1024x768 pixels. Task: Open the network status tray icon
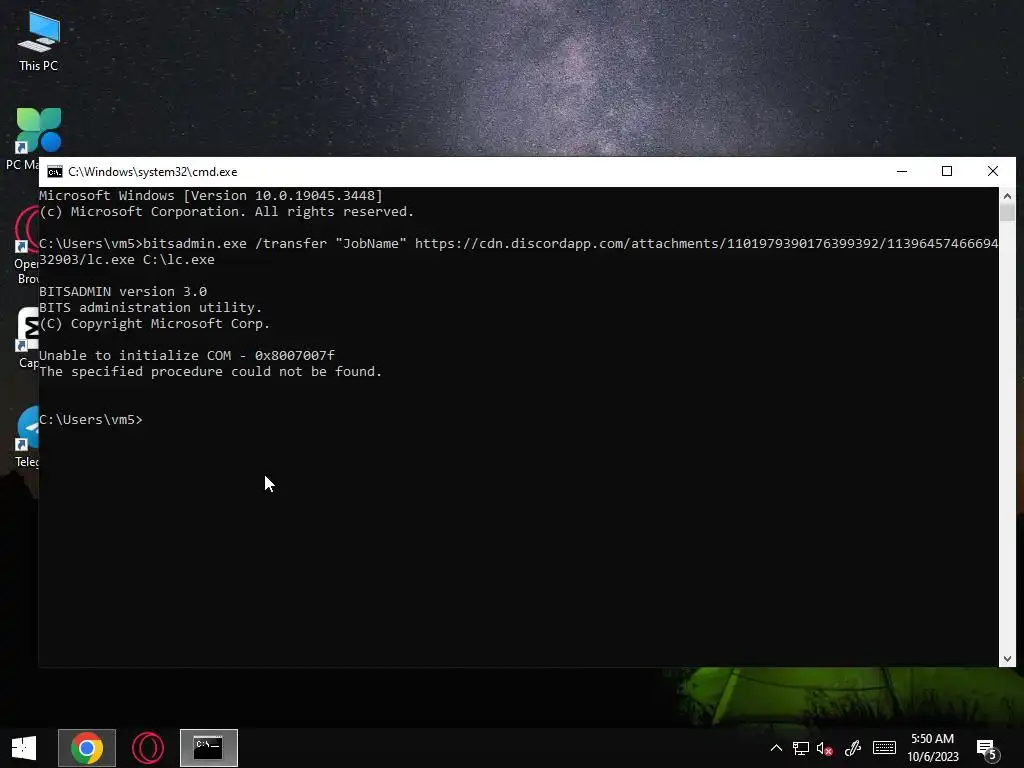pos(801,748)
